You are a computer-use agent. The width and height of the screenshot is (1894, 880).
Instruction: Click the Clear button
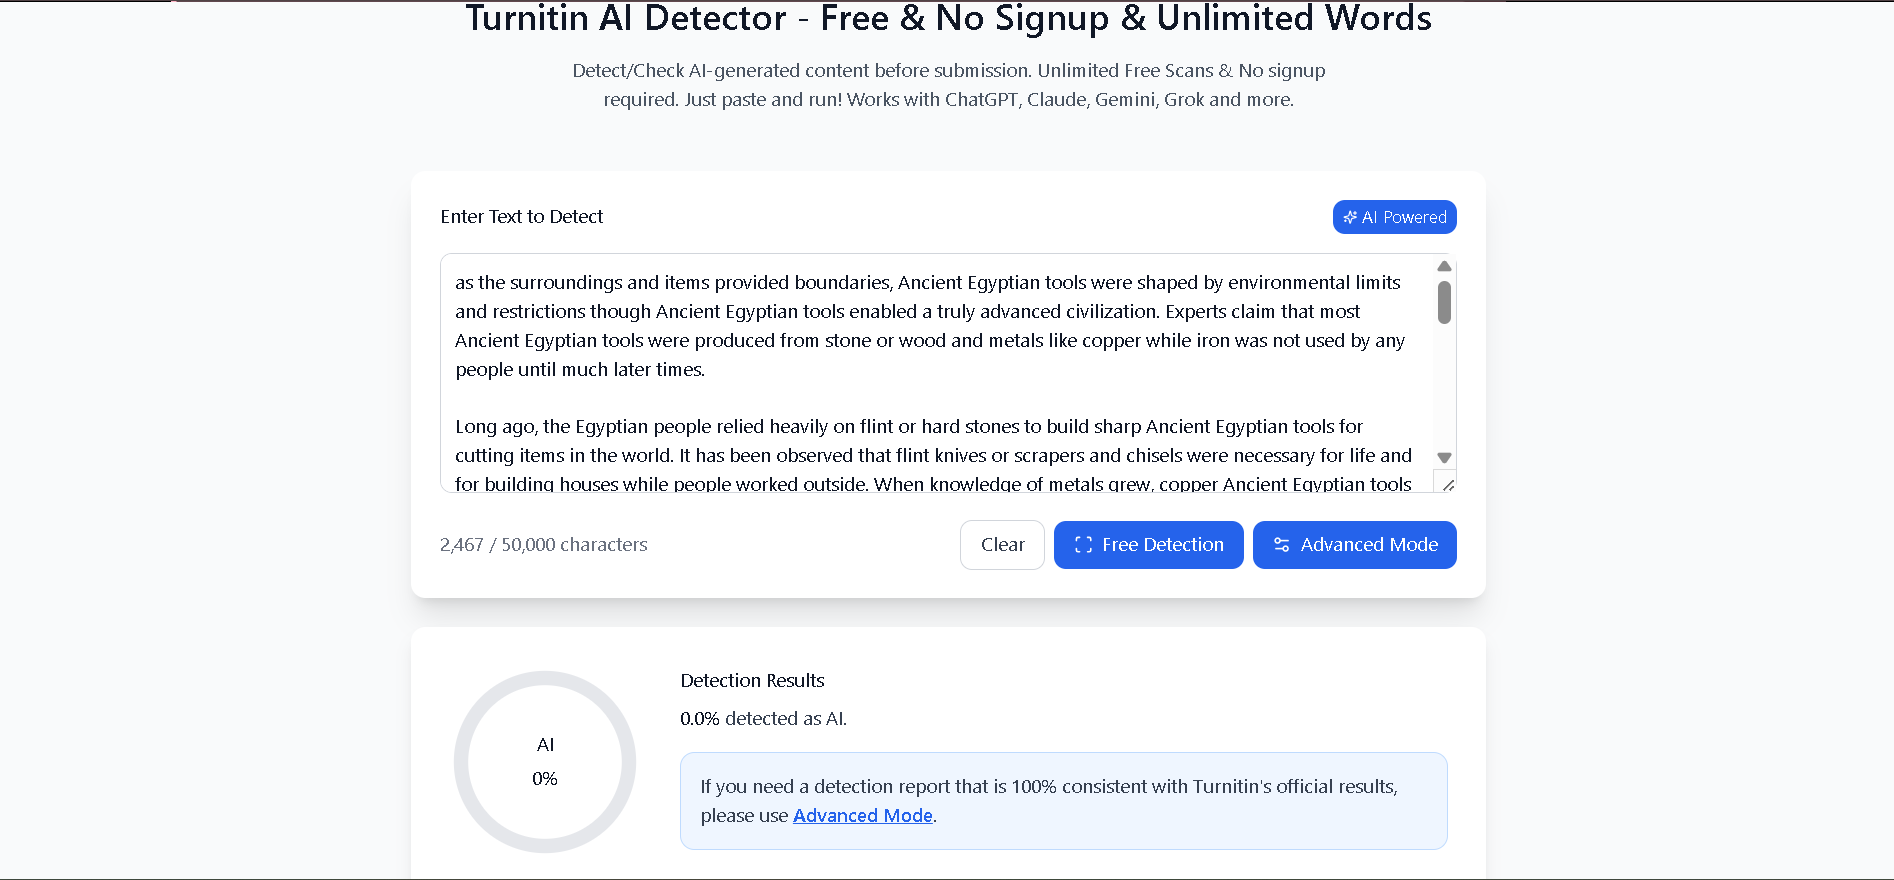pos(1002,545)
